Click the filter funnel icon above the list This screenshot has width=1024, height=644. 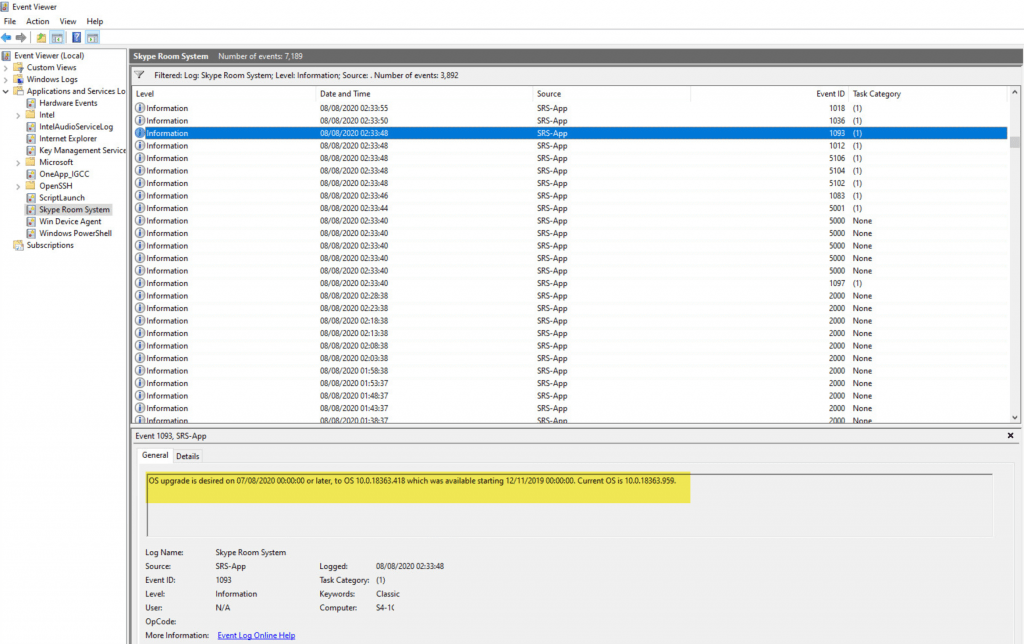[x=139, y=75]
